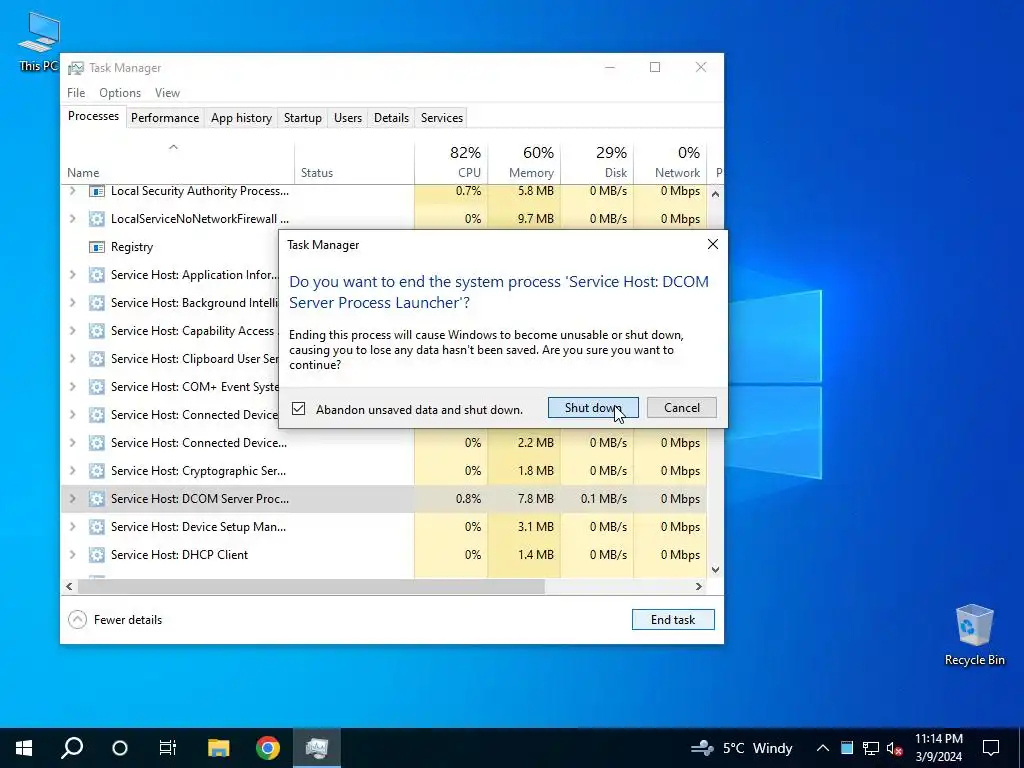Click Service Host: COM+ Event System gear icon
Image resolution: width=1024 pixels, height=768 pixels.
tap(97, 387)
